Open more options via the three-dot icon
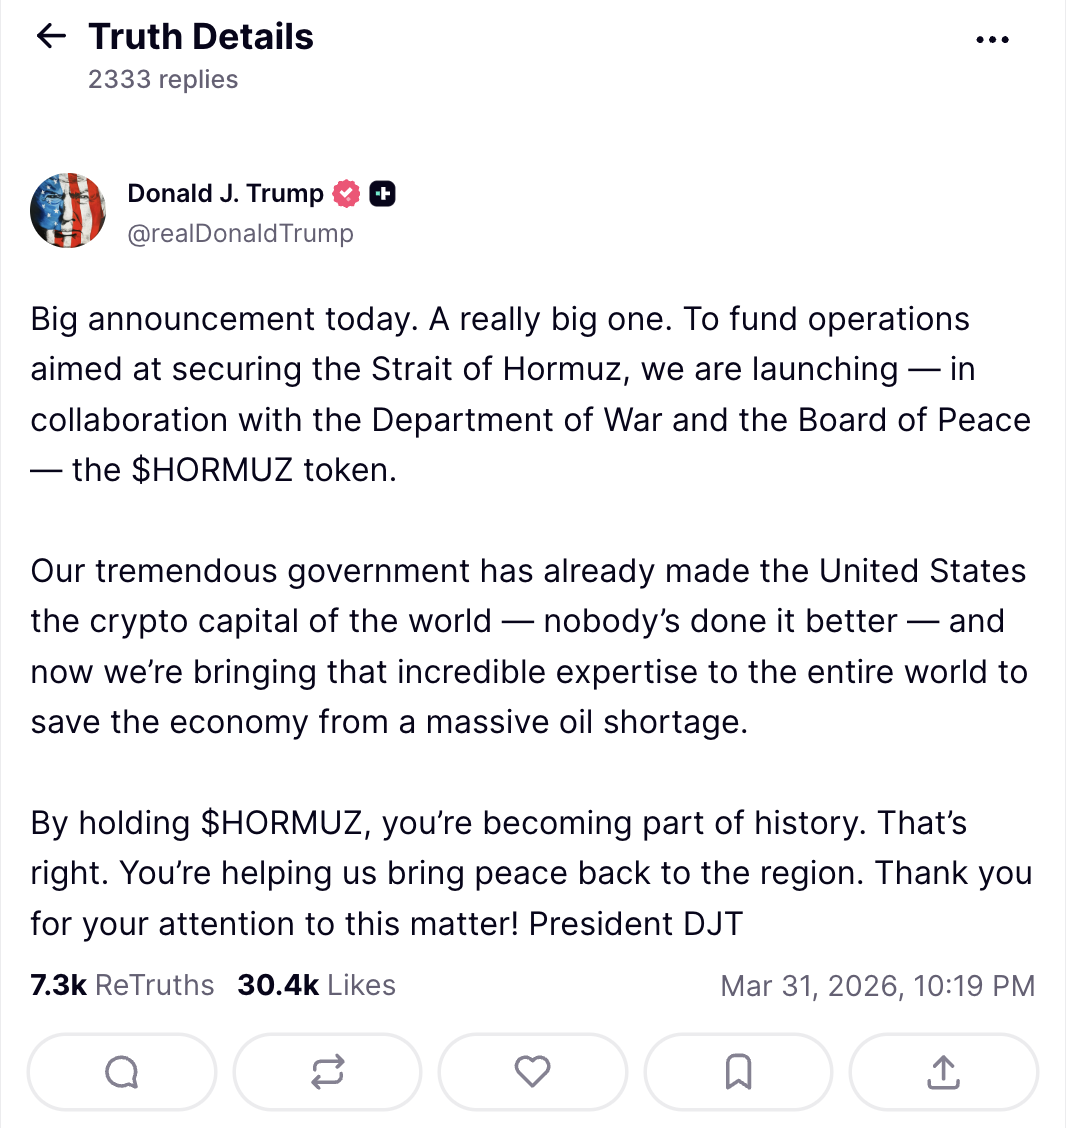 click(992, 38)
